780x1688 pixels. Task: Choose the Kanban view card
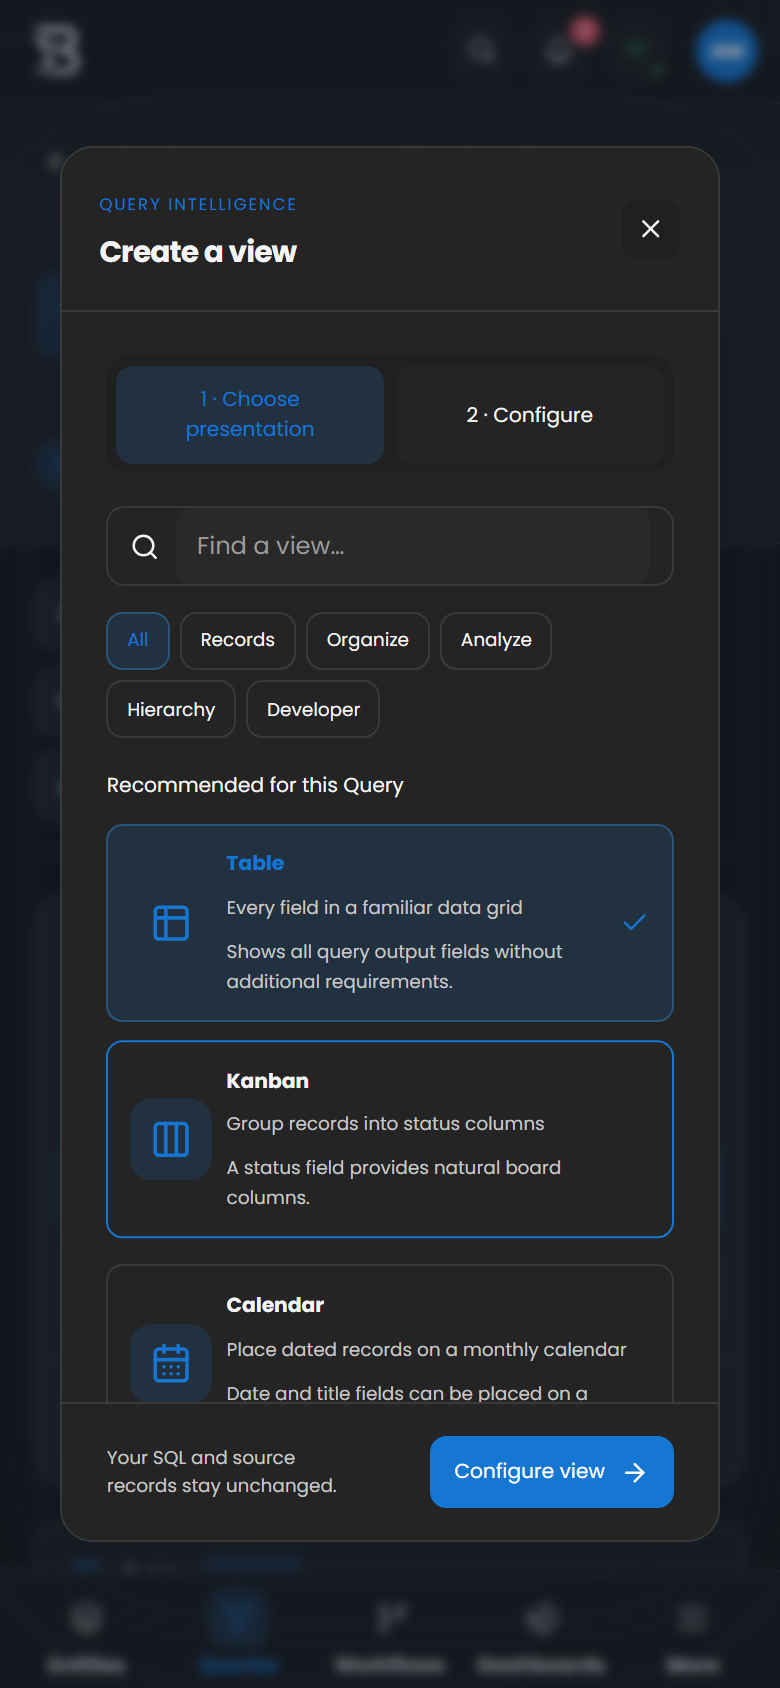[390, 1139]
